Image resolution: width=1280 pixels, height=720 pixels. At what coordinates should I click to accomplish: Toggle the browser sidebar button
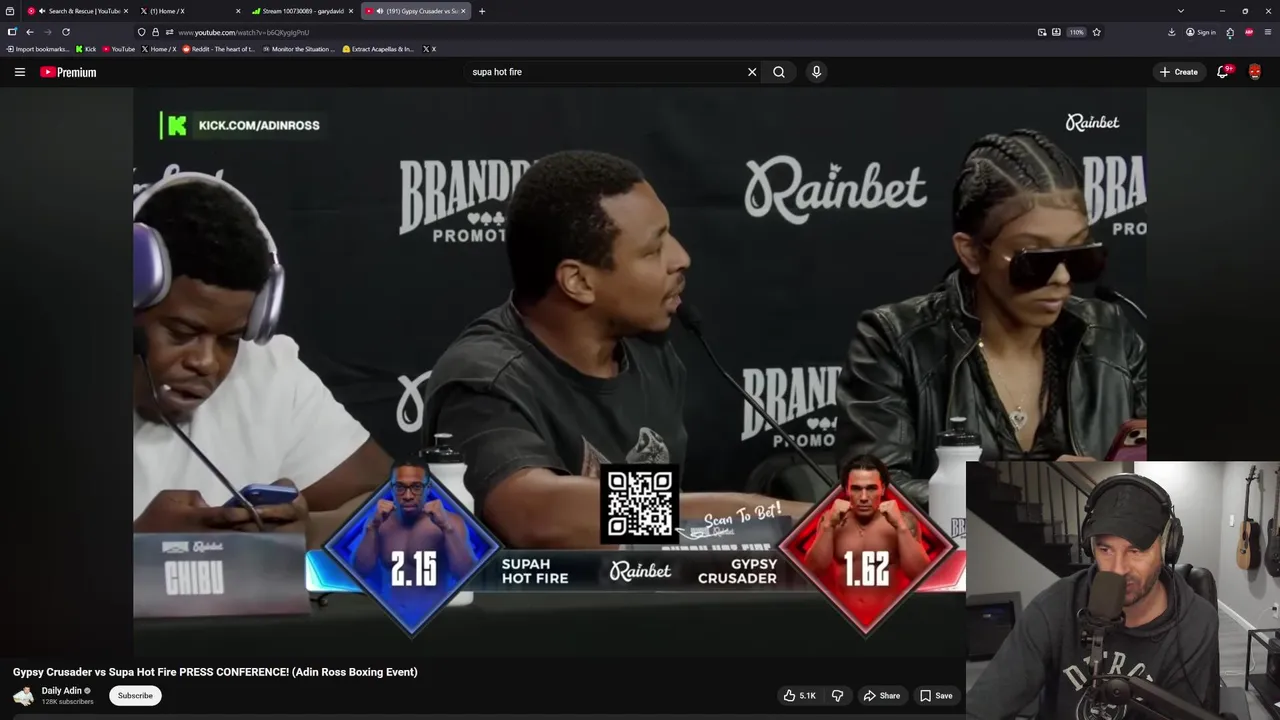(x=12, y=32)
